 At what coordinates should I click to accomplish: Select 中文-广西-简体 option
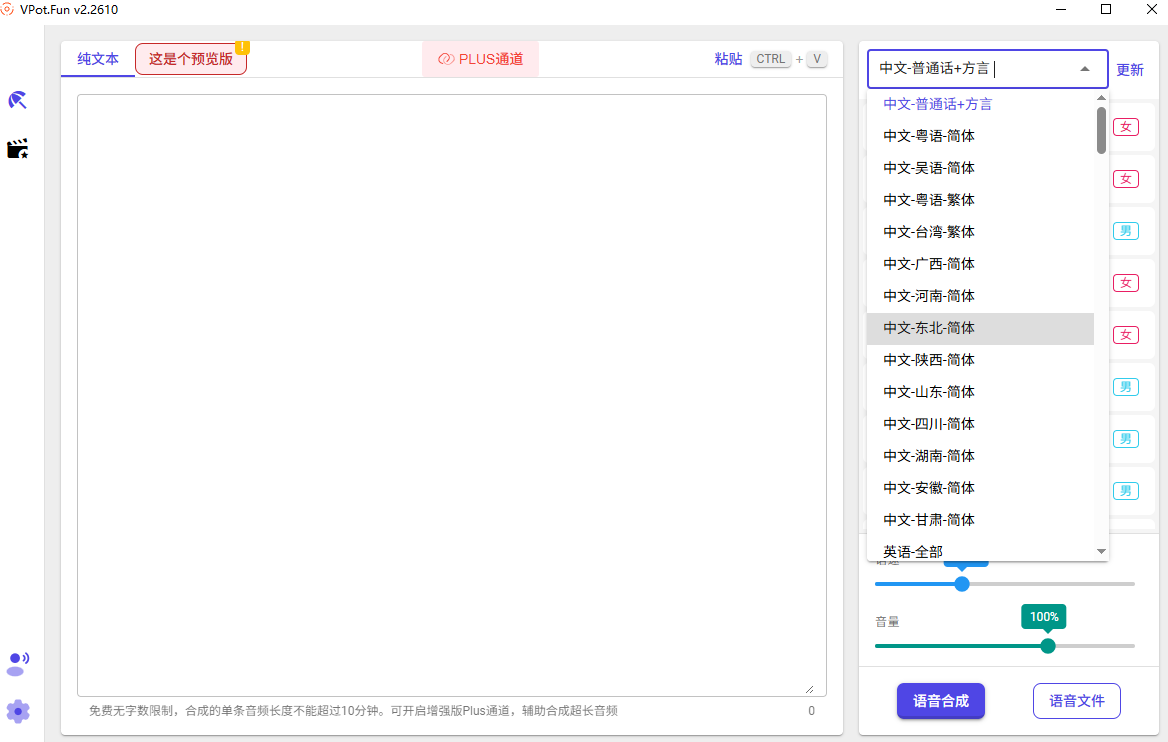(980, 264)
